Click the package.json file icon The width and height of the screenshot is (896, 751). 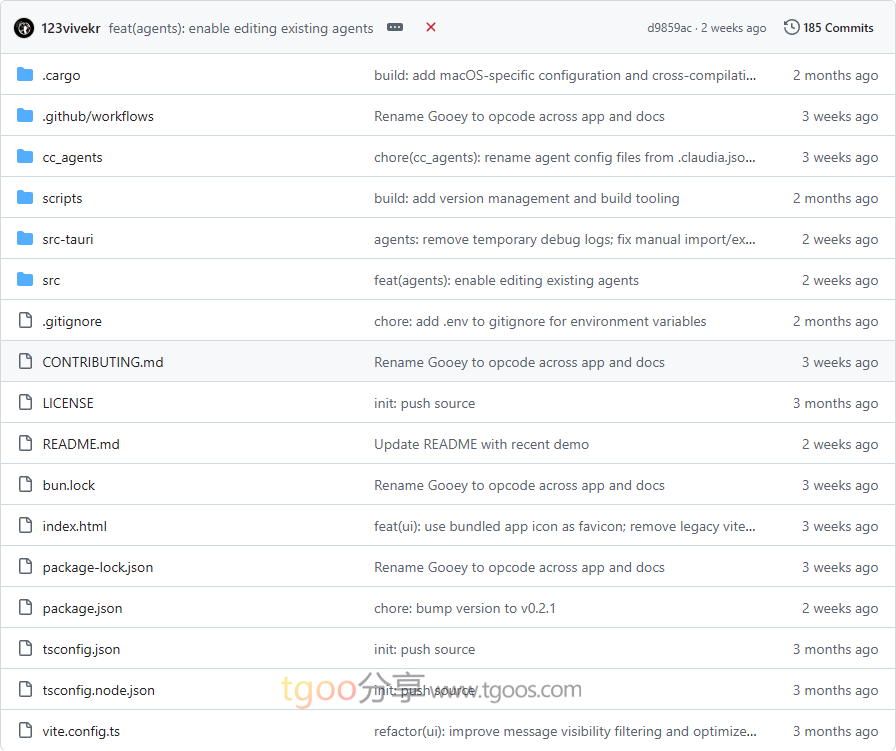tap(25, 608)
